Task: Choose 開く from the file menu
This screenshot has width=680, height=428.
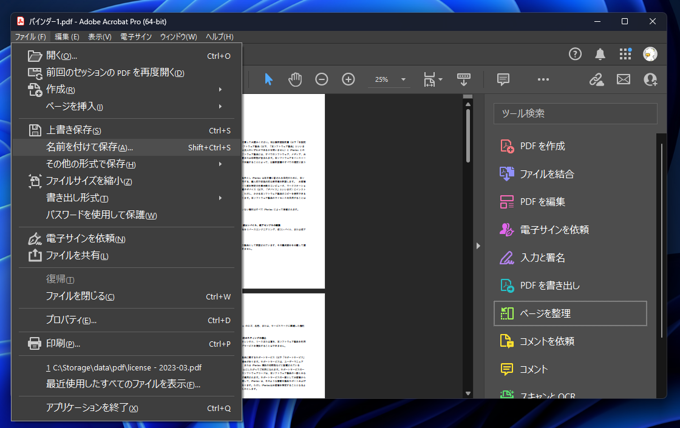Action: point(127,56)
